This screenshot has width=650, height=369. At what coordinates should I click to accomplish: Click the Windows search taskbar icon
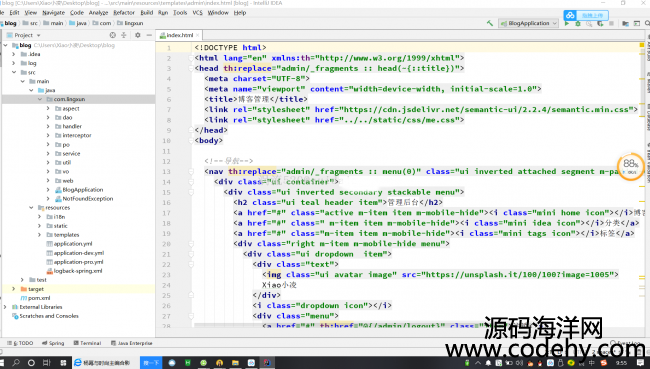(x=16, y=363)
